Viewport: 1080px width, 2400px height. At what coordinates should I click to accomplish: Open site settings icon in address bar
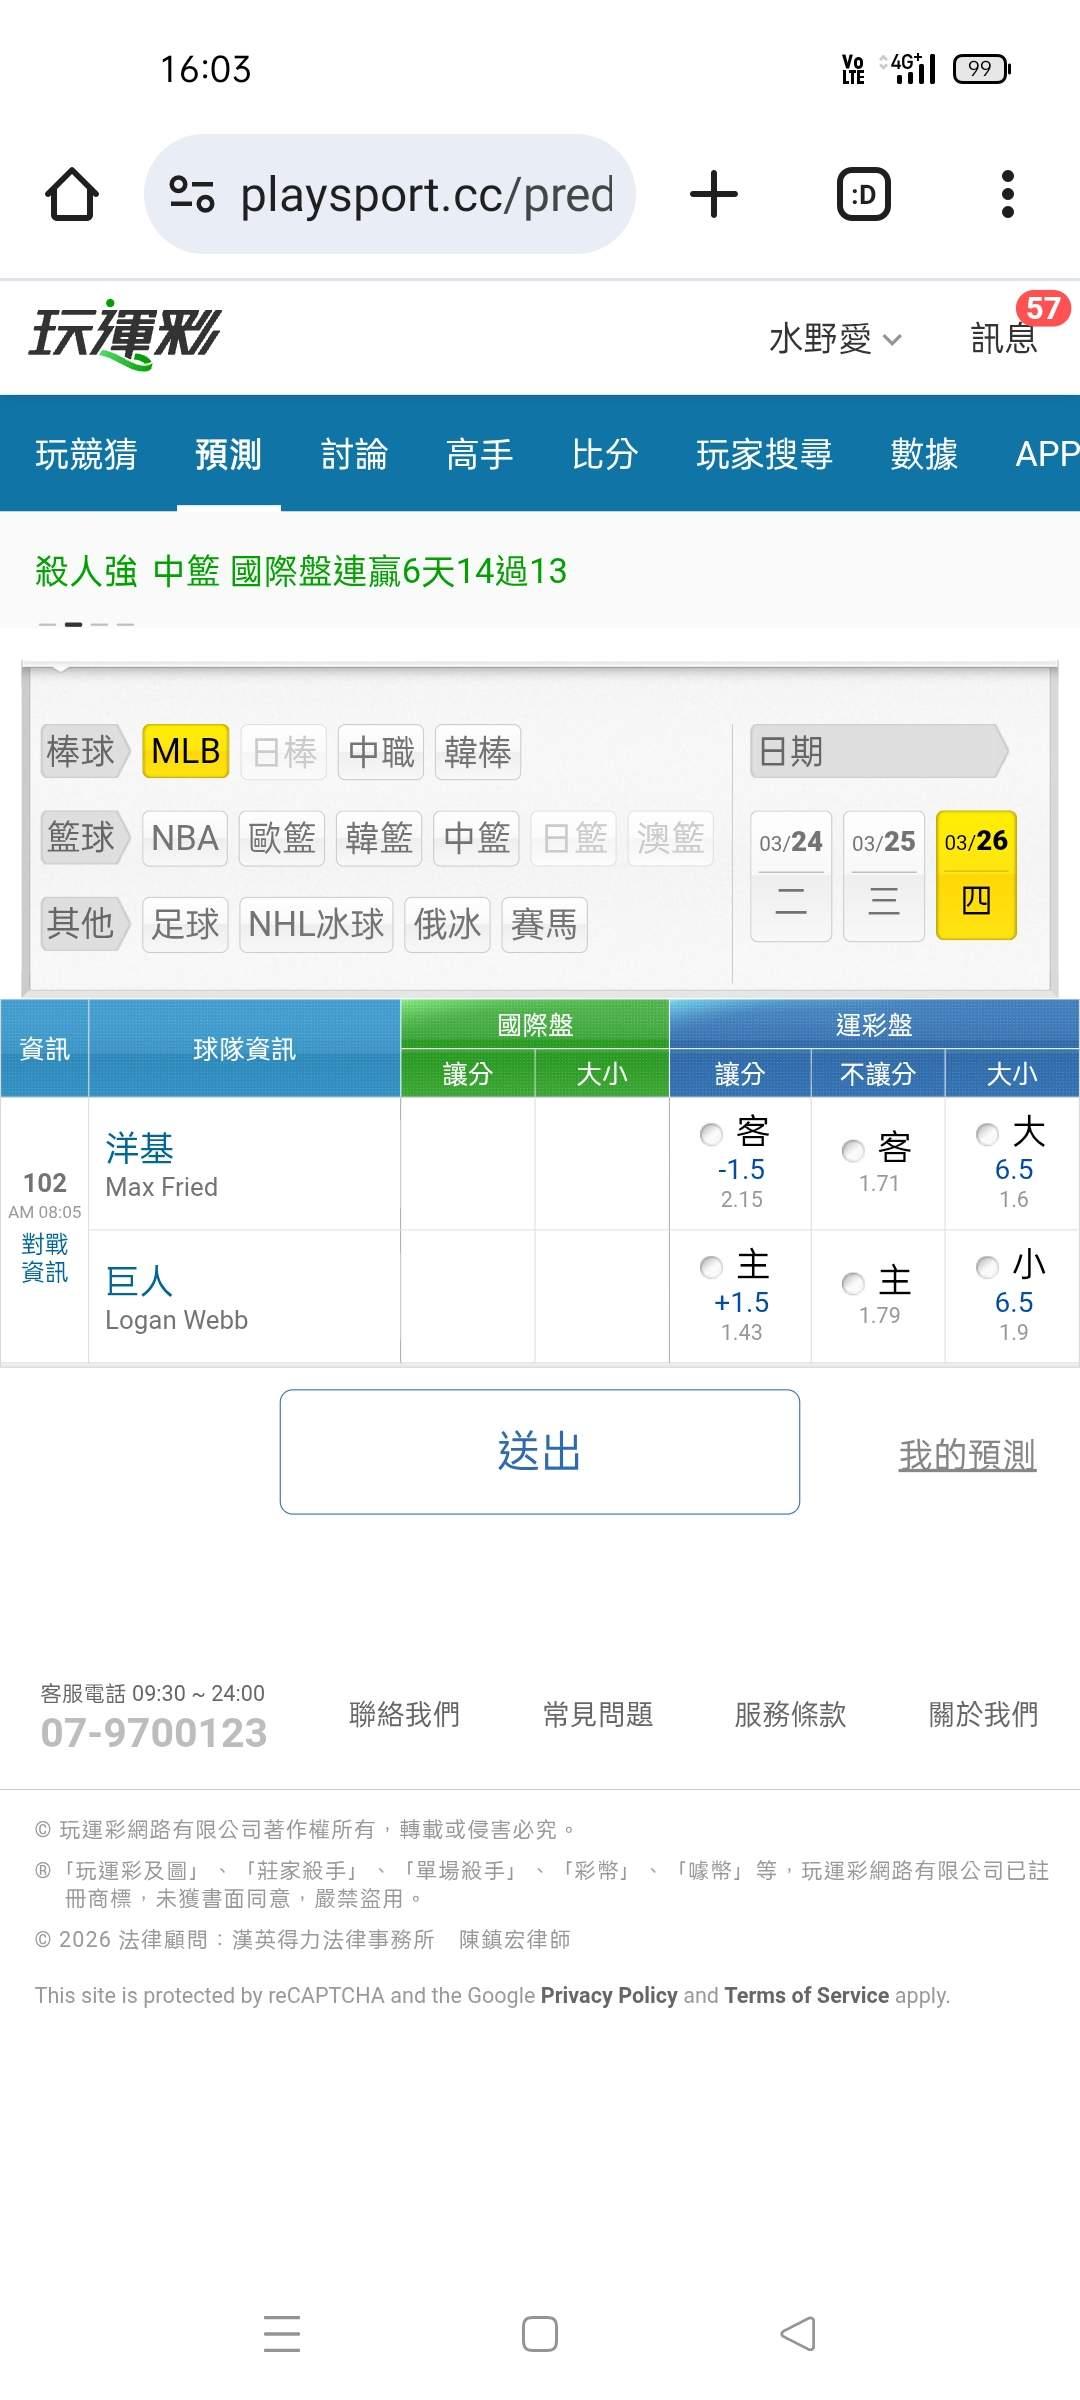(x=192, y=194)
